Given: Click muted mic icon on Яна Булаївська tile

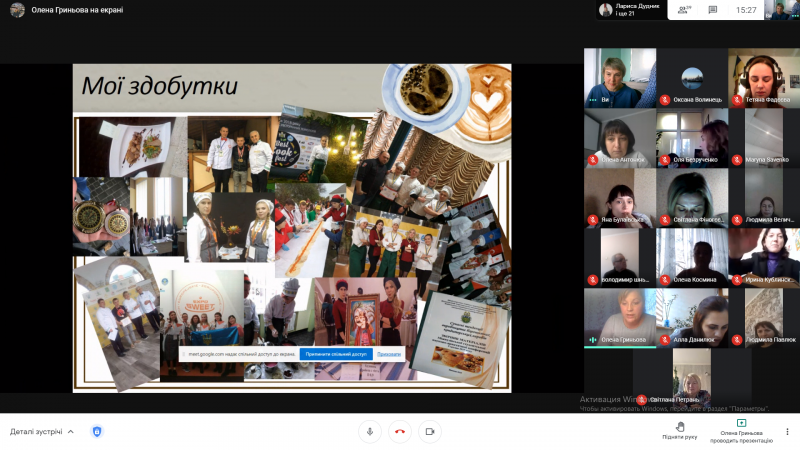Looking at the screenshot, I should pos(592,220).
